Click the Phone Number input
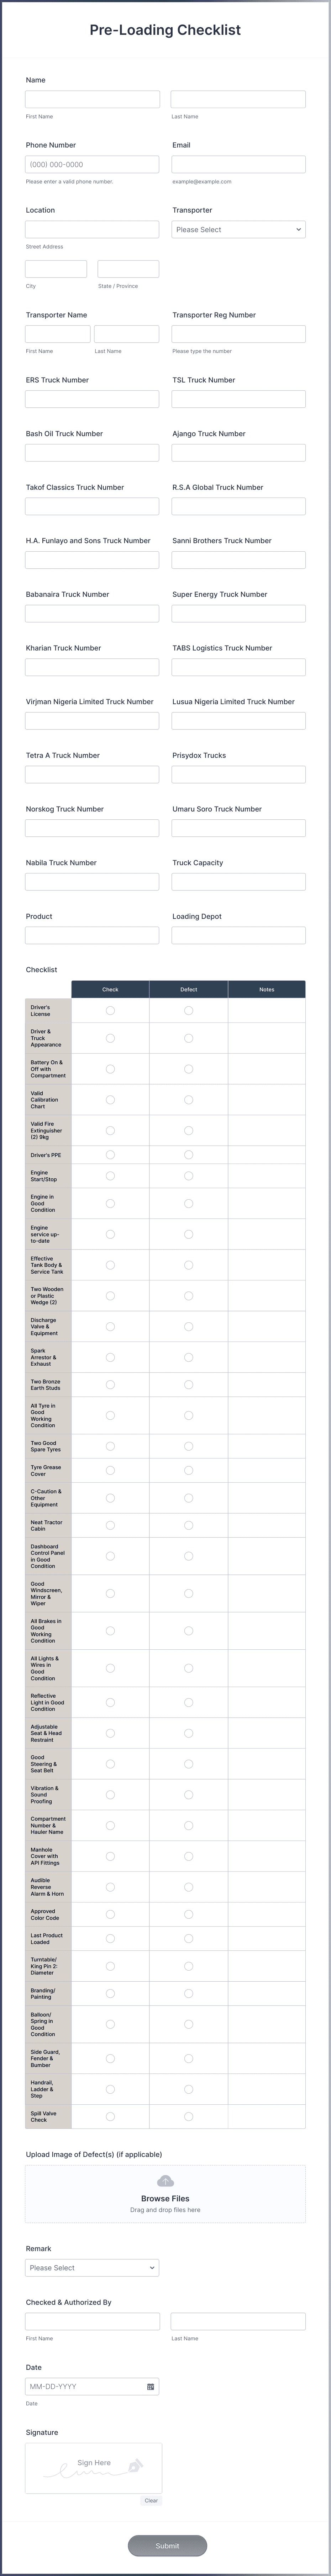Image resolution: width=331 pixels, height=2576 pixels. point(92,164)
